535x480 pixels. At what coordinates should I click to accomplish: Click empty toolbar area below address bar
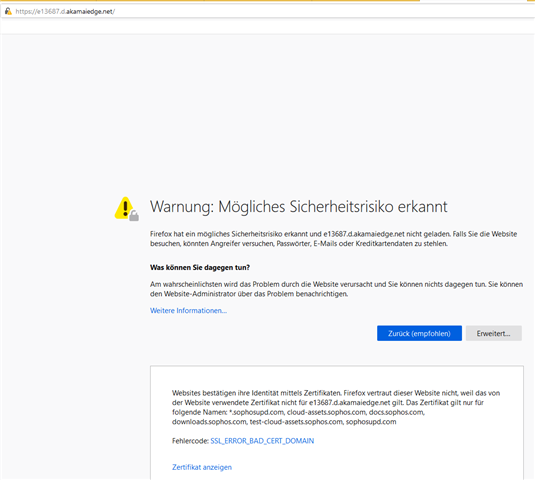[x=268, y=26]
